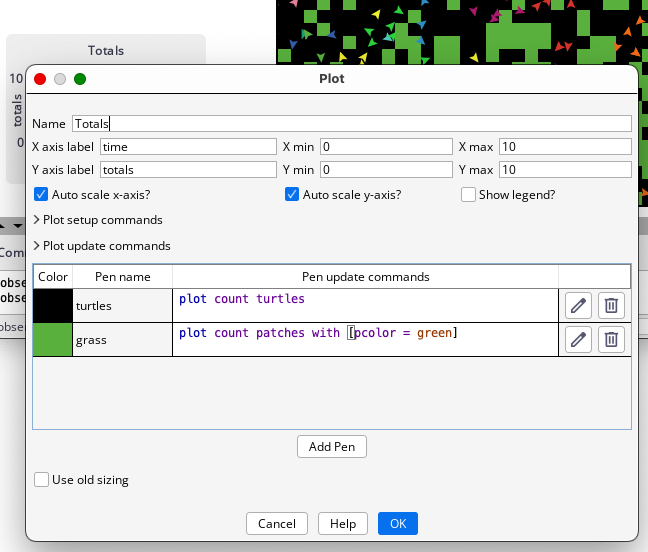Open the pencil editor for grass pen
Image resolution: width=648 pixels, height=552 pixels.
click(578, 340)
